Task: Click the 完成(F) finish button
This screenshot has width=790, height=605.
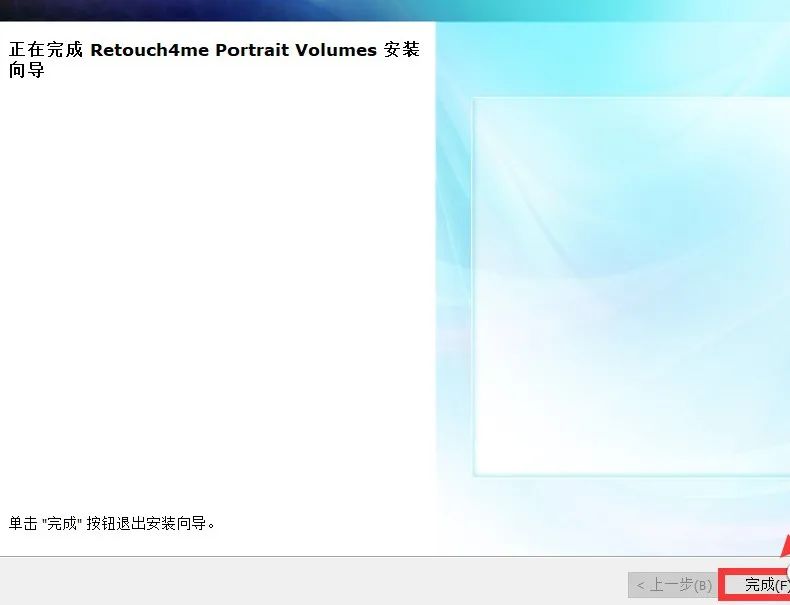Action: [x=759, y=585]
